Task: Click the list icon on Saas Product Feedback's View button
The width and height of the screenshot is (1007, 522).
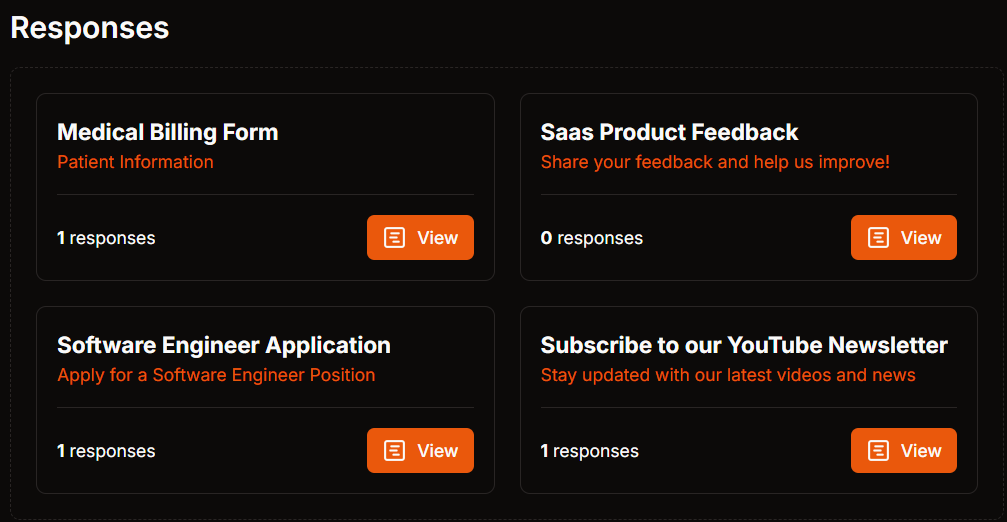Action: [x=878, y=238]
